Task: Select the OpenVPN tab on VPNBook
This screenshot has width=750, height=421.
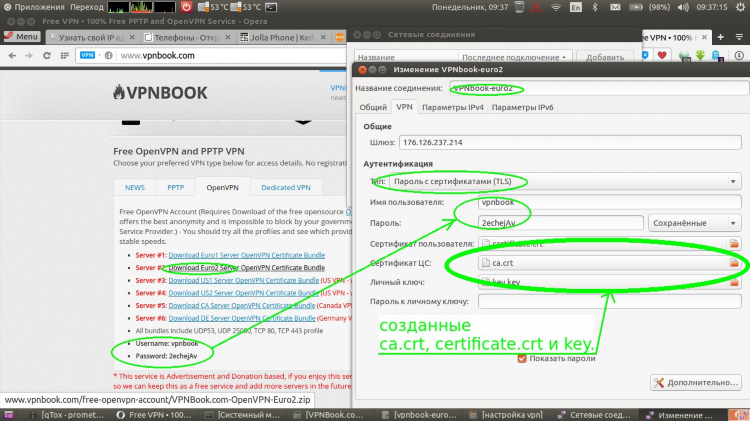Action: click(222, 188)
